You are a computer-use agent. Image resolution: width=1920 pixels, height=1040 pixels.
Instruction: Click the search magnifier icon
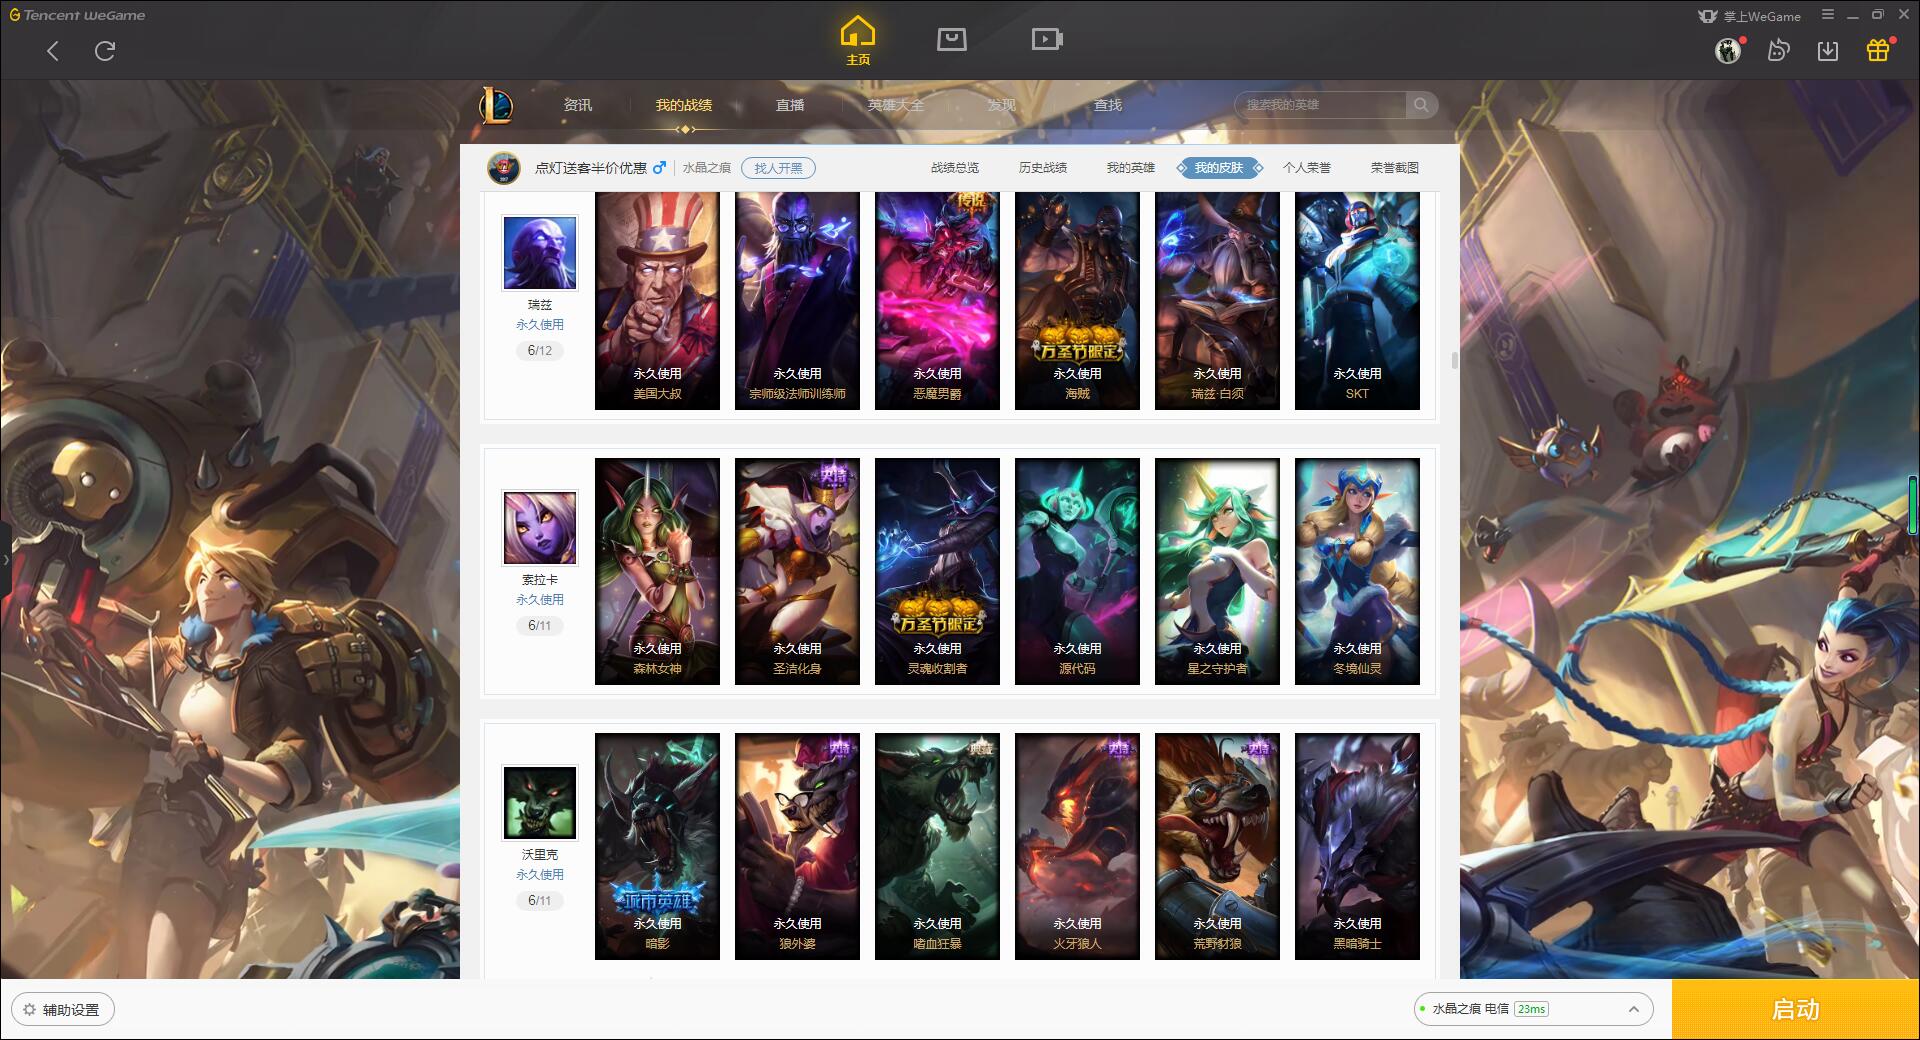(1420, 105)
